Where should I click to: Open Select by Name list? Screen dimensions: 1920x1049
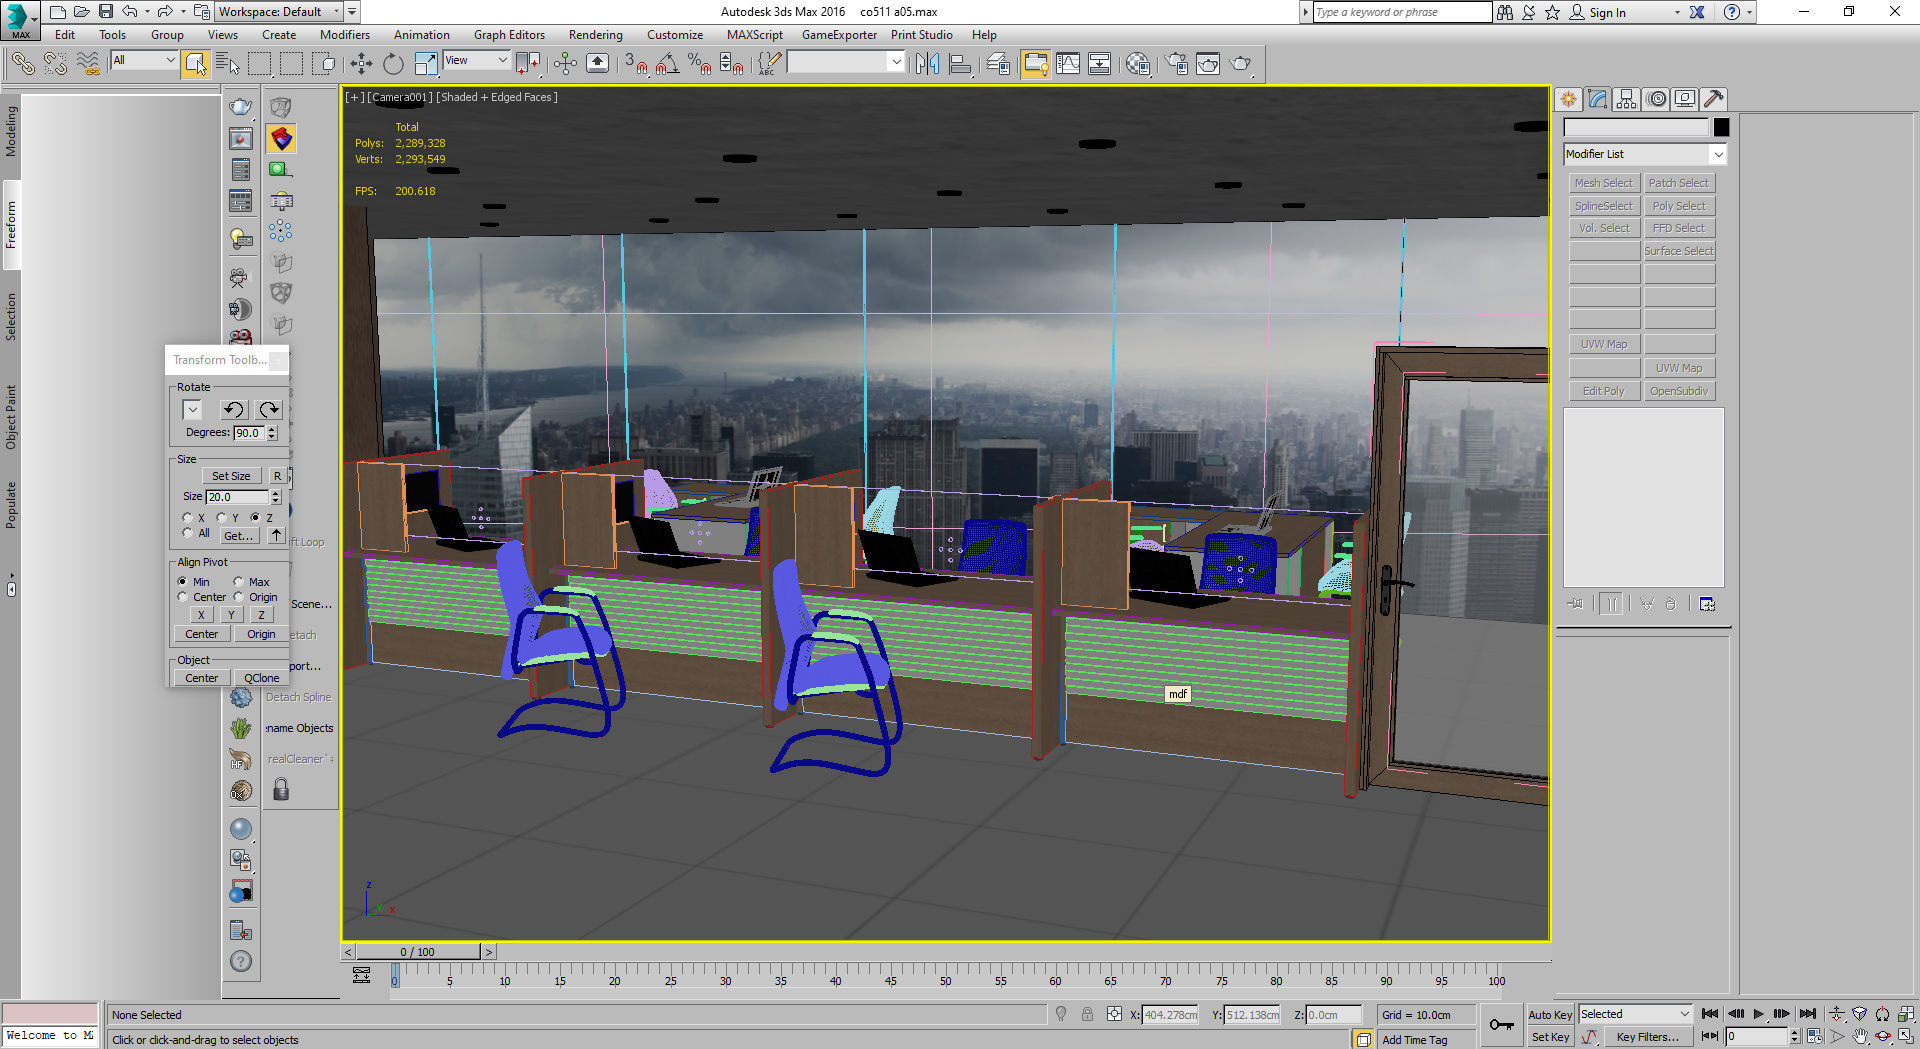pos(227,64)
